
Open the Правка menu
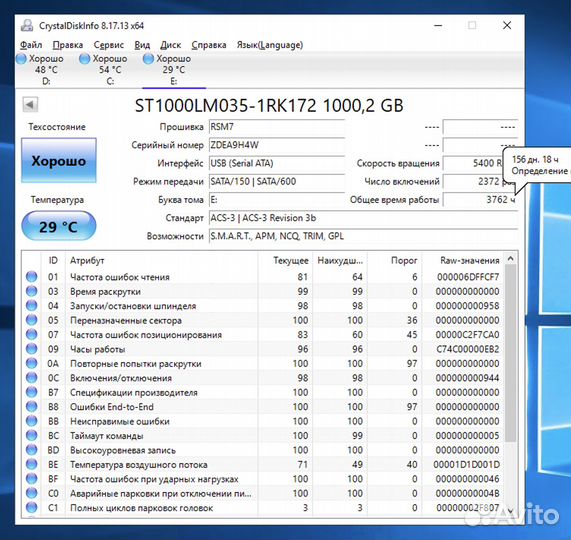coord(68,45)
